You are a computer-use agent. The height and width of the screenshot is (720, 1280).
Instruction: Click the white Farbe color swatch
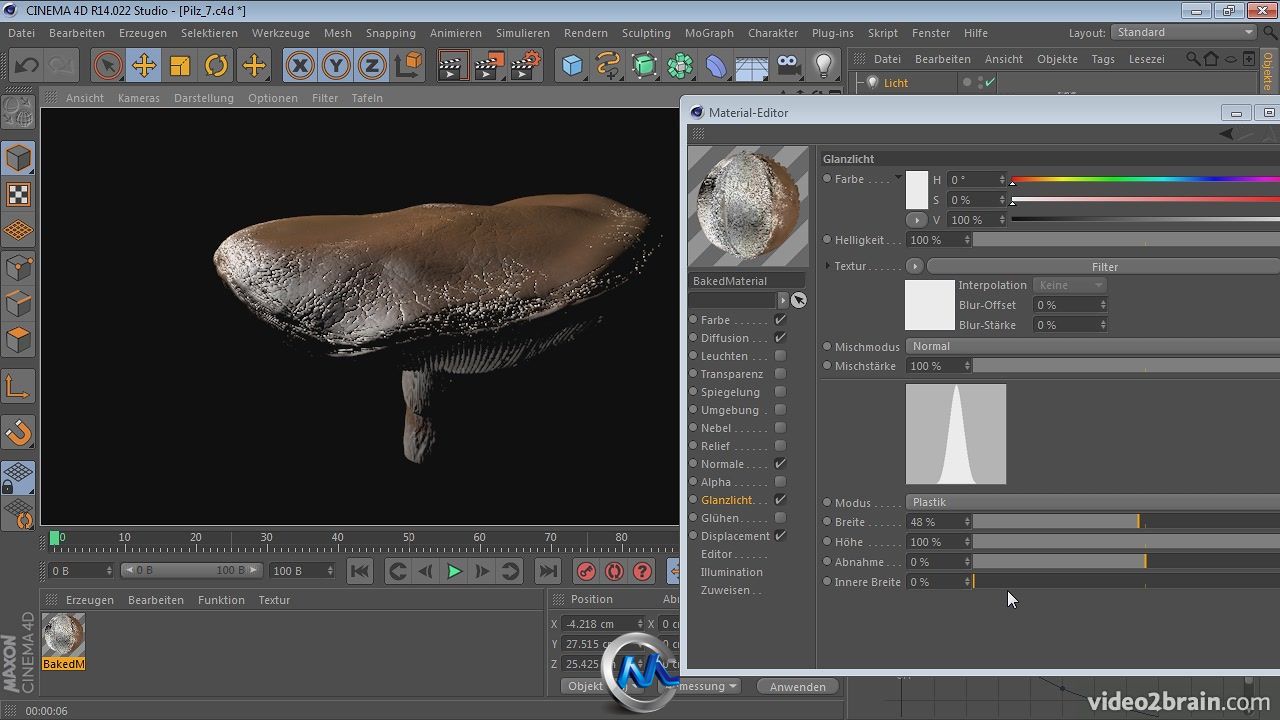click(917, 190)
